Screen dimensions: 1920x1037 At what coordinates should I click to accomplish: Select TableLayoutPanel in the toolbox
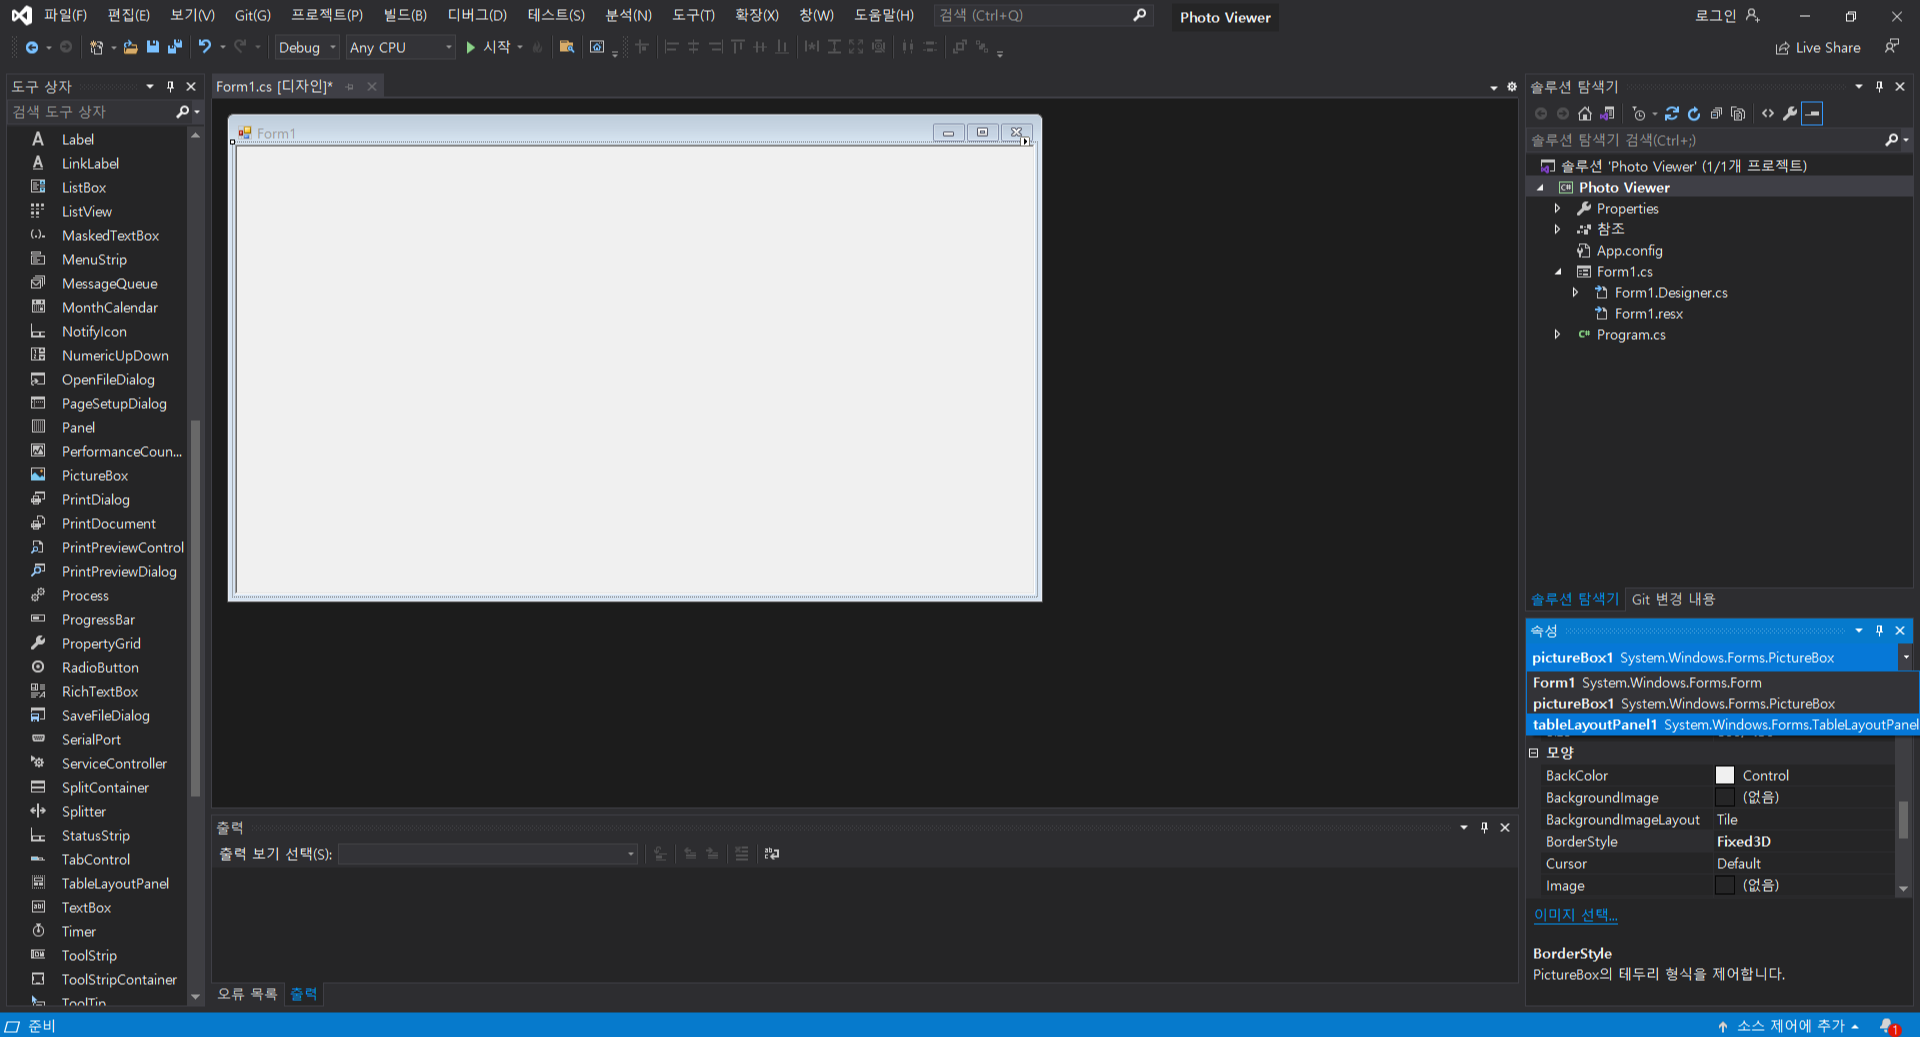pyautogui.click(x=115, y=884)
